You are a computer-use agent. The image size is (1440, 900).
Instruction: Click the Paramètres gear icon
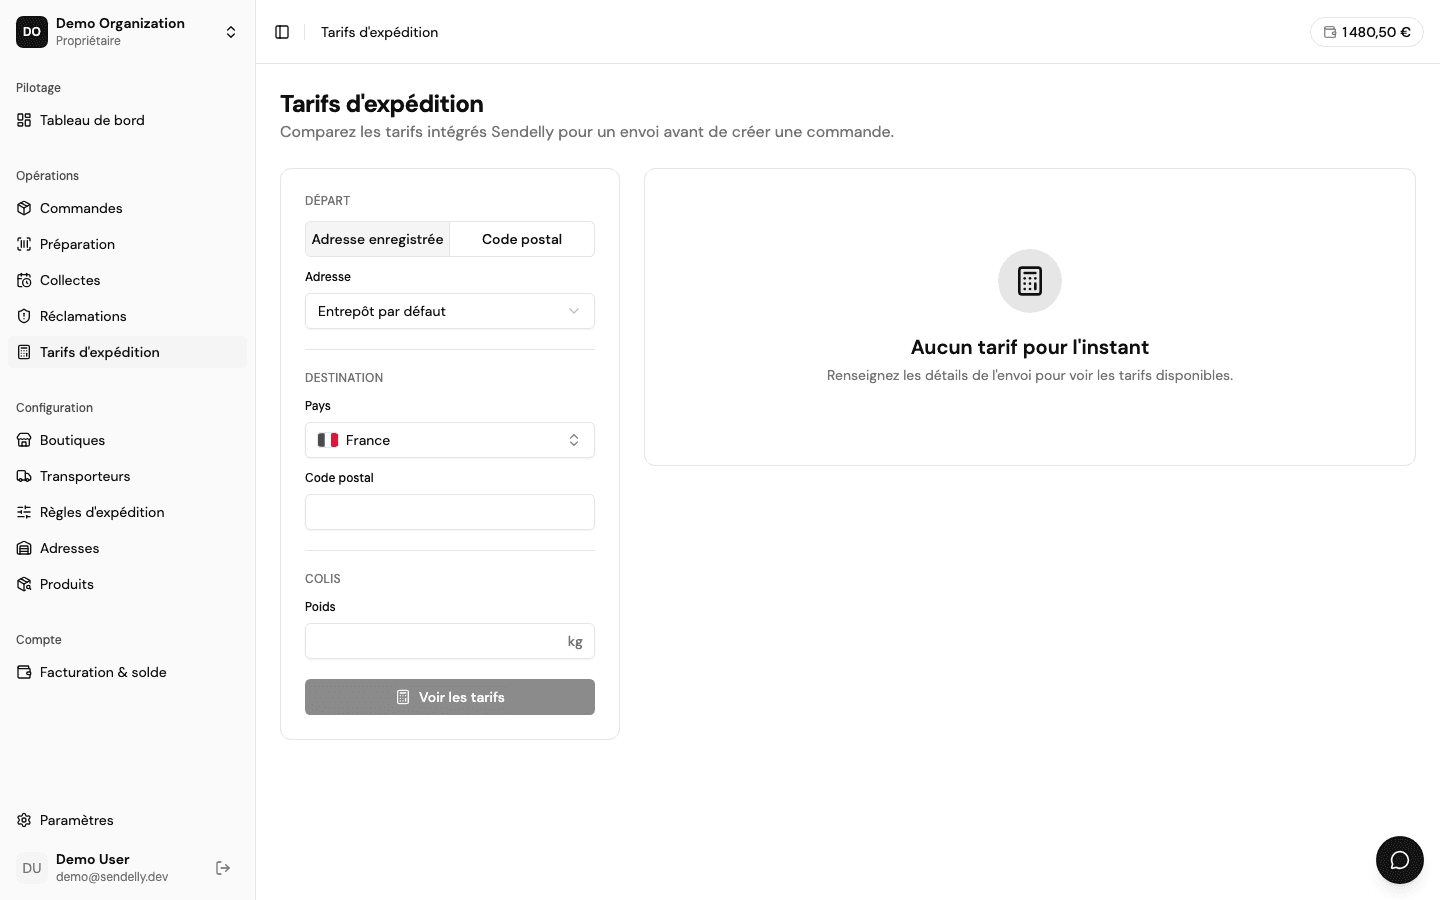[24, 820]
